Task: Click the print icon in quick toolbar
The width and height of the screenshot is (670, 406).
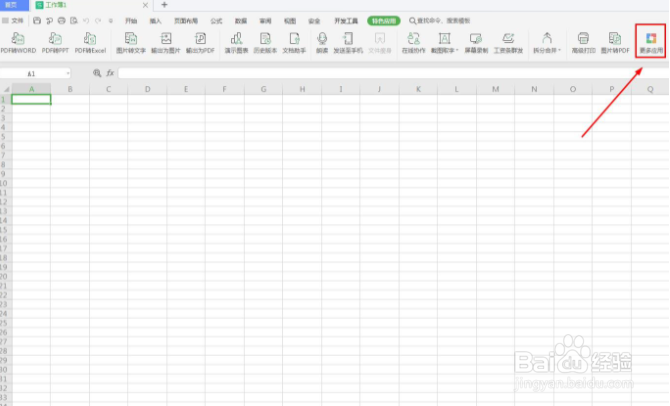Action: (x=62, y=21)
